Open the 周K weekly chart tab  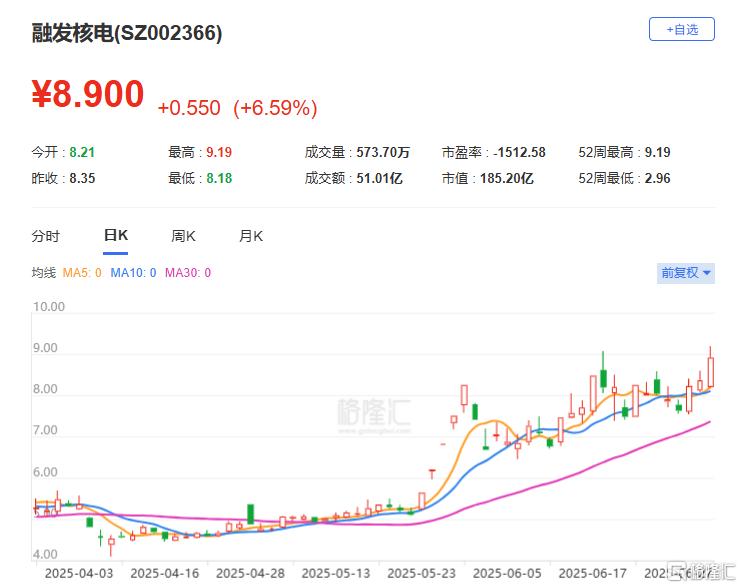tap(183, 236)
